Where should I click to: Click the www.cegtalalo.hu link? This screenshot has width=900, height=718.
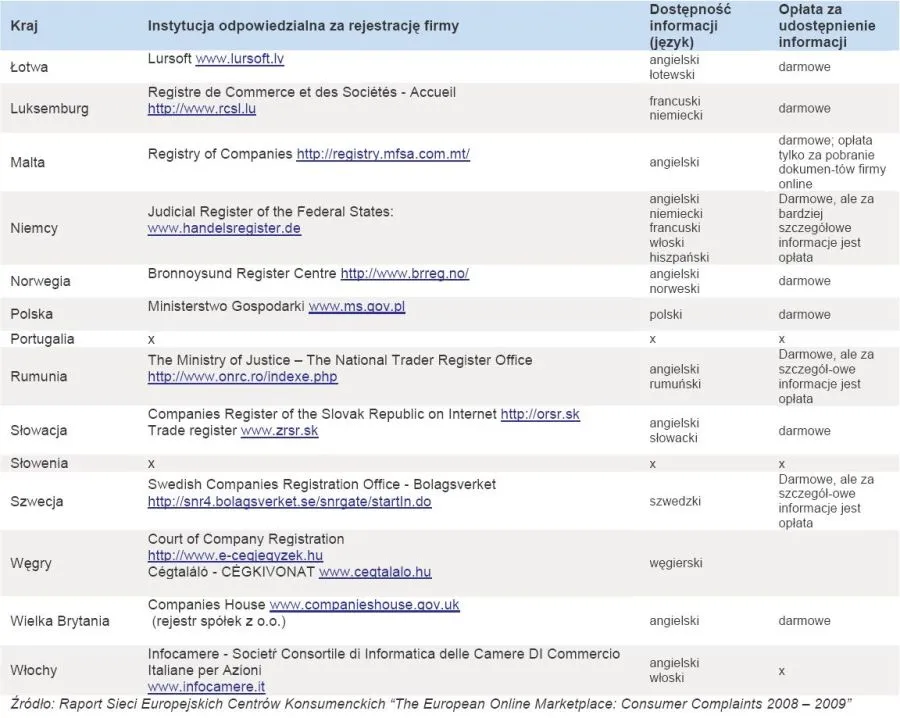(375, 572)
